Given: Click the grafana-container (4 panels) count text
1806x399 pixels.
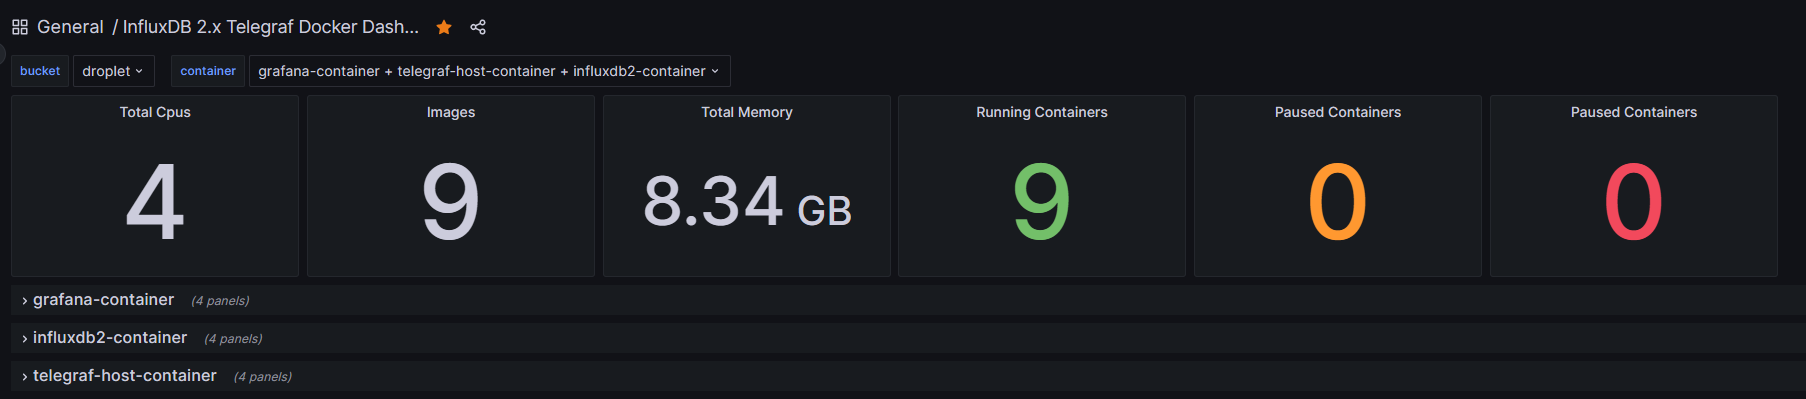Looking at the screenshot, I should [220, 301].
